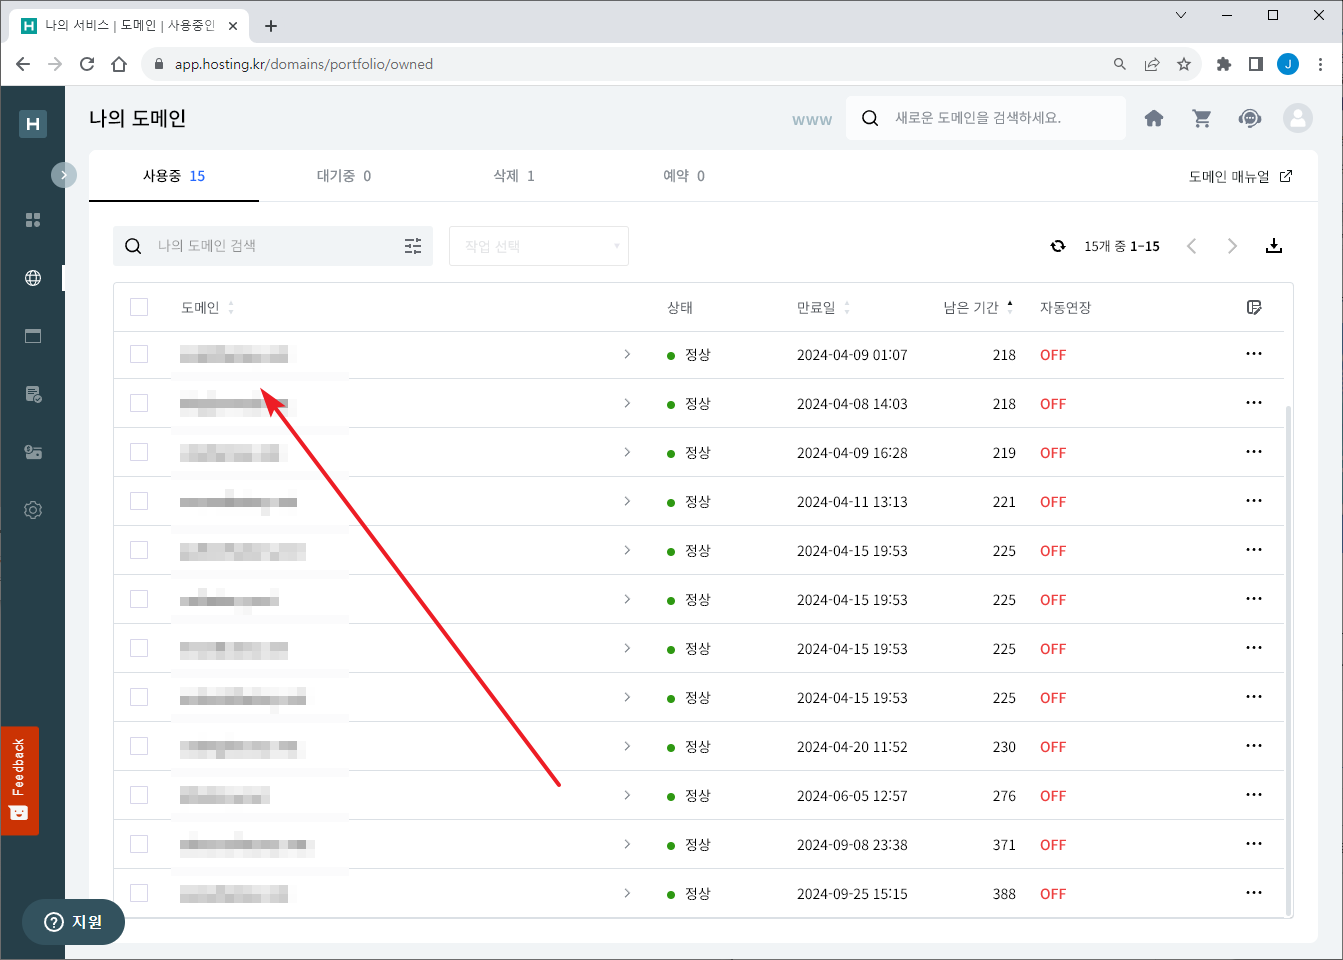The height and width of the screenshot is (960, 1343).
Task: Toggle auto-renew OFF for the 2024-09-08 23:38 domain
Action: click(1053, 845)
